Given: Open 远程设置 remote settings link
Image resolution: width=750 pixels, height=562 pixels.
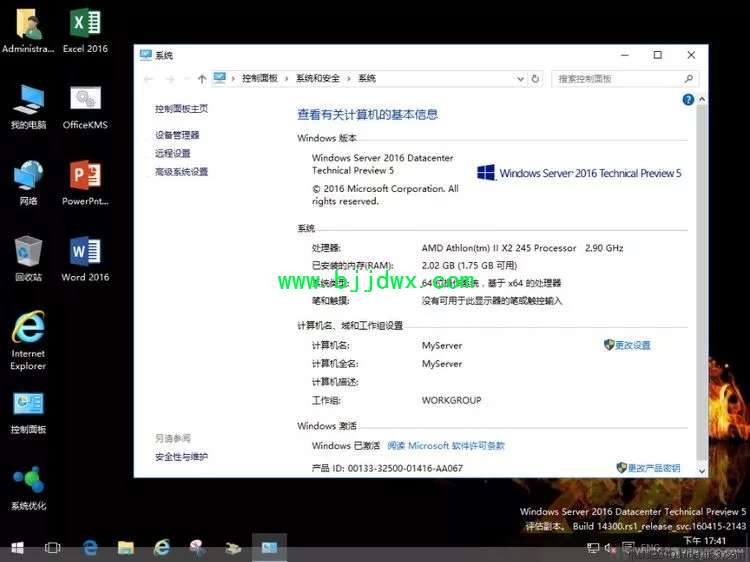Looking at the screenshot, I should pyautogui.click(x=172, y=154).
